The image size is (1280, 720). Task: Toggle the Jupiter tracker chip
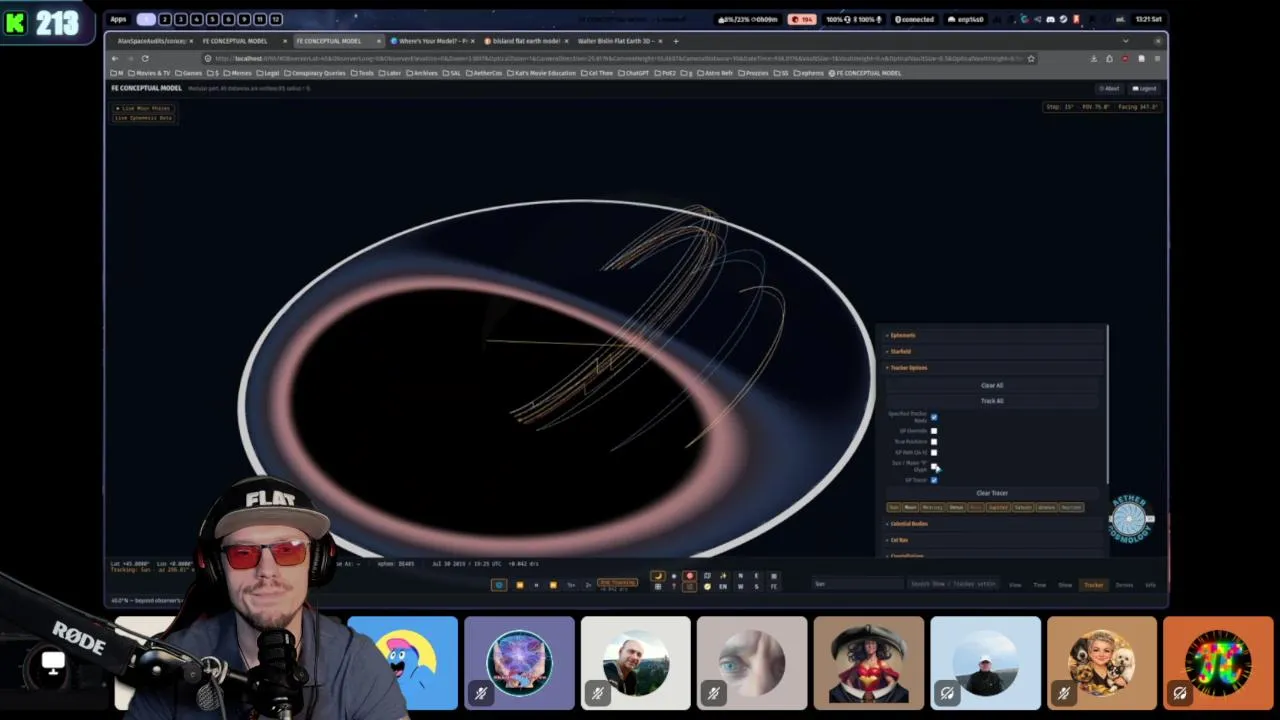click(998, 507)
